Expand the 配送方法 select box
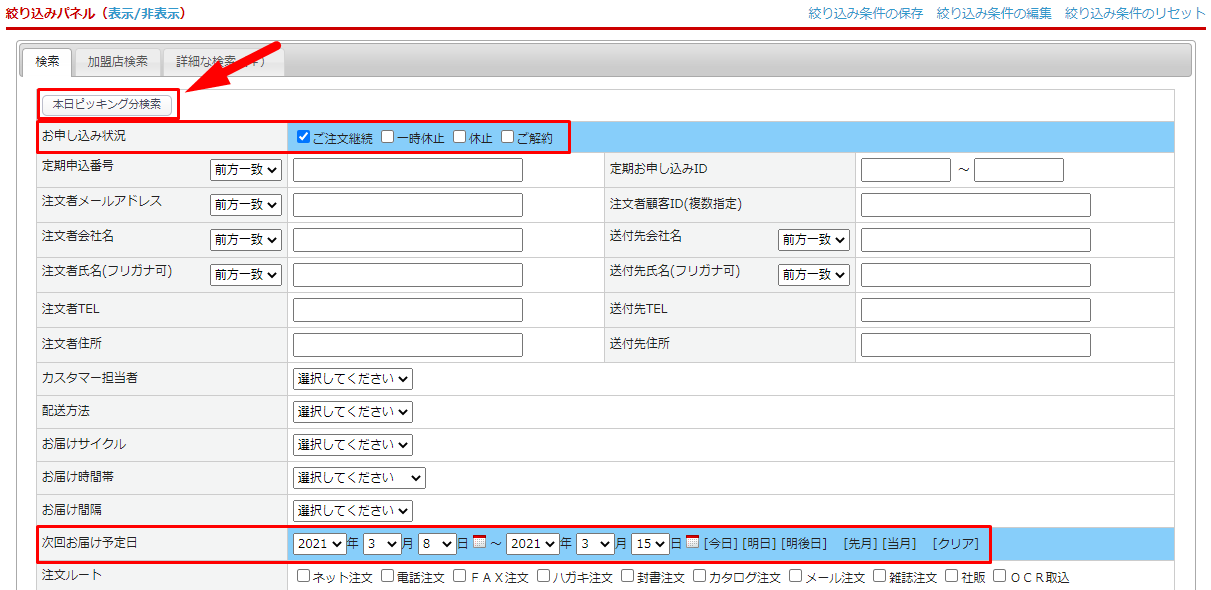Screen dimensions: 1211x590 [352, 411]
